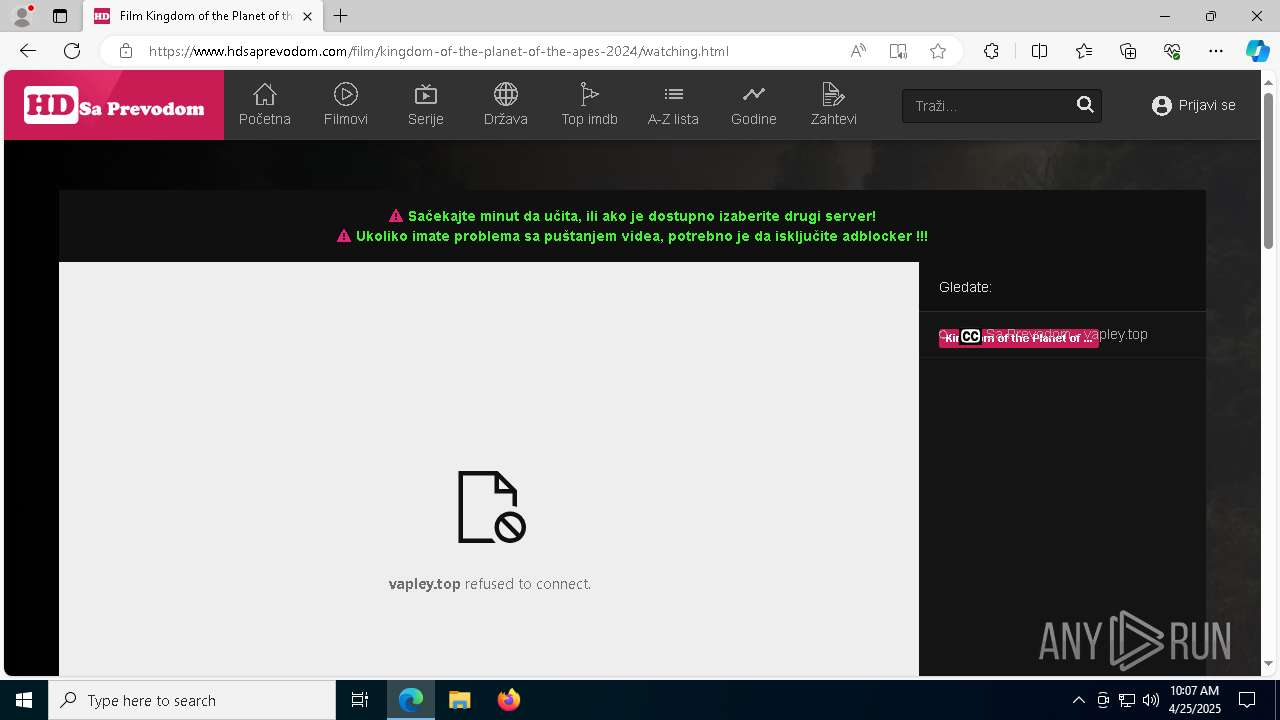Select the Film Kingdom of the Planet tab
This screenshot has width=1280, height=720.
(x=203, y=16)
